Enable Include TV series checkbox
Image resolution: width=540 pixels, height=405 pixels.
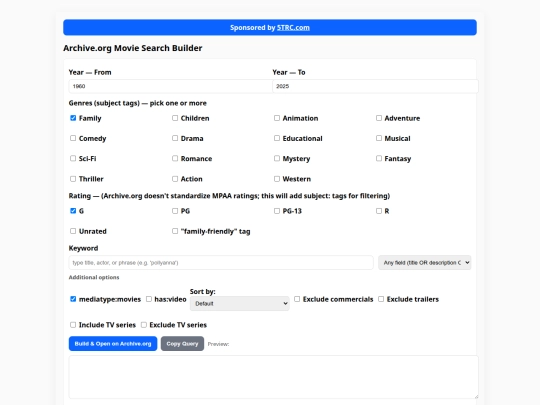click(x=73, y=325)
